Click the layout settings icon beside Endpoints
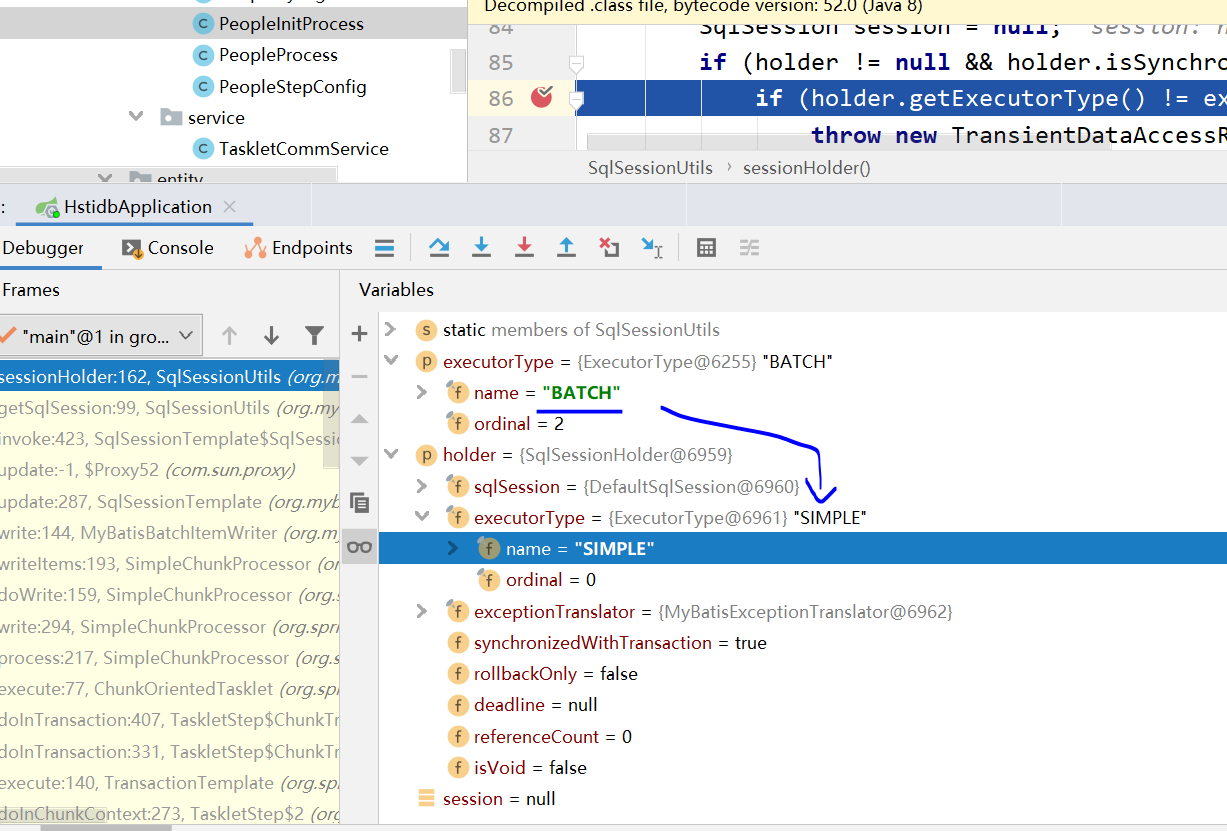Viewport: 1227px width, 831px height. (384, 248)
